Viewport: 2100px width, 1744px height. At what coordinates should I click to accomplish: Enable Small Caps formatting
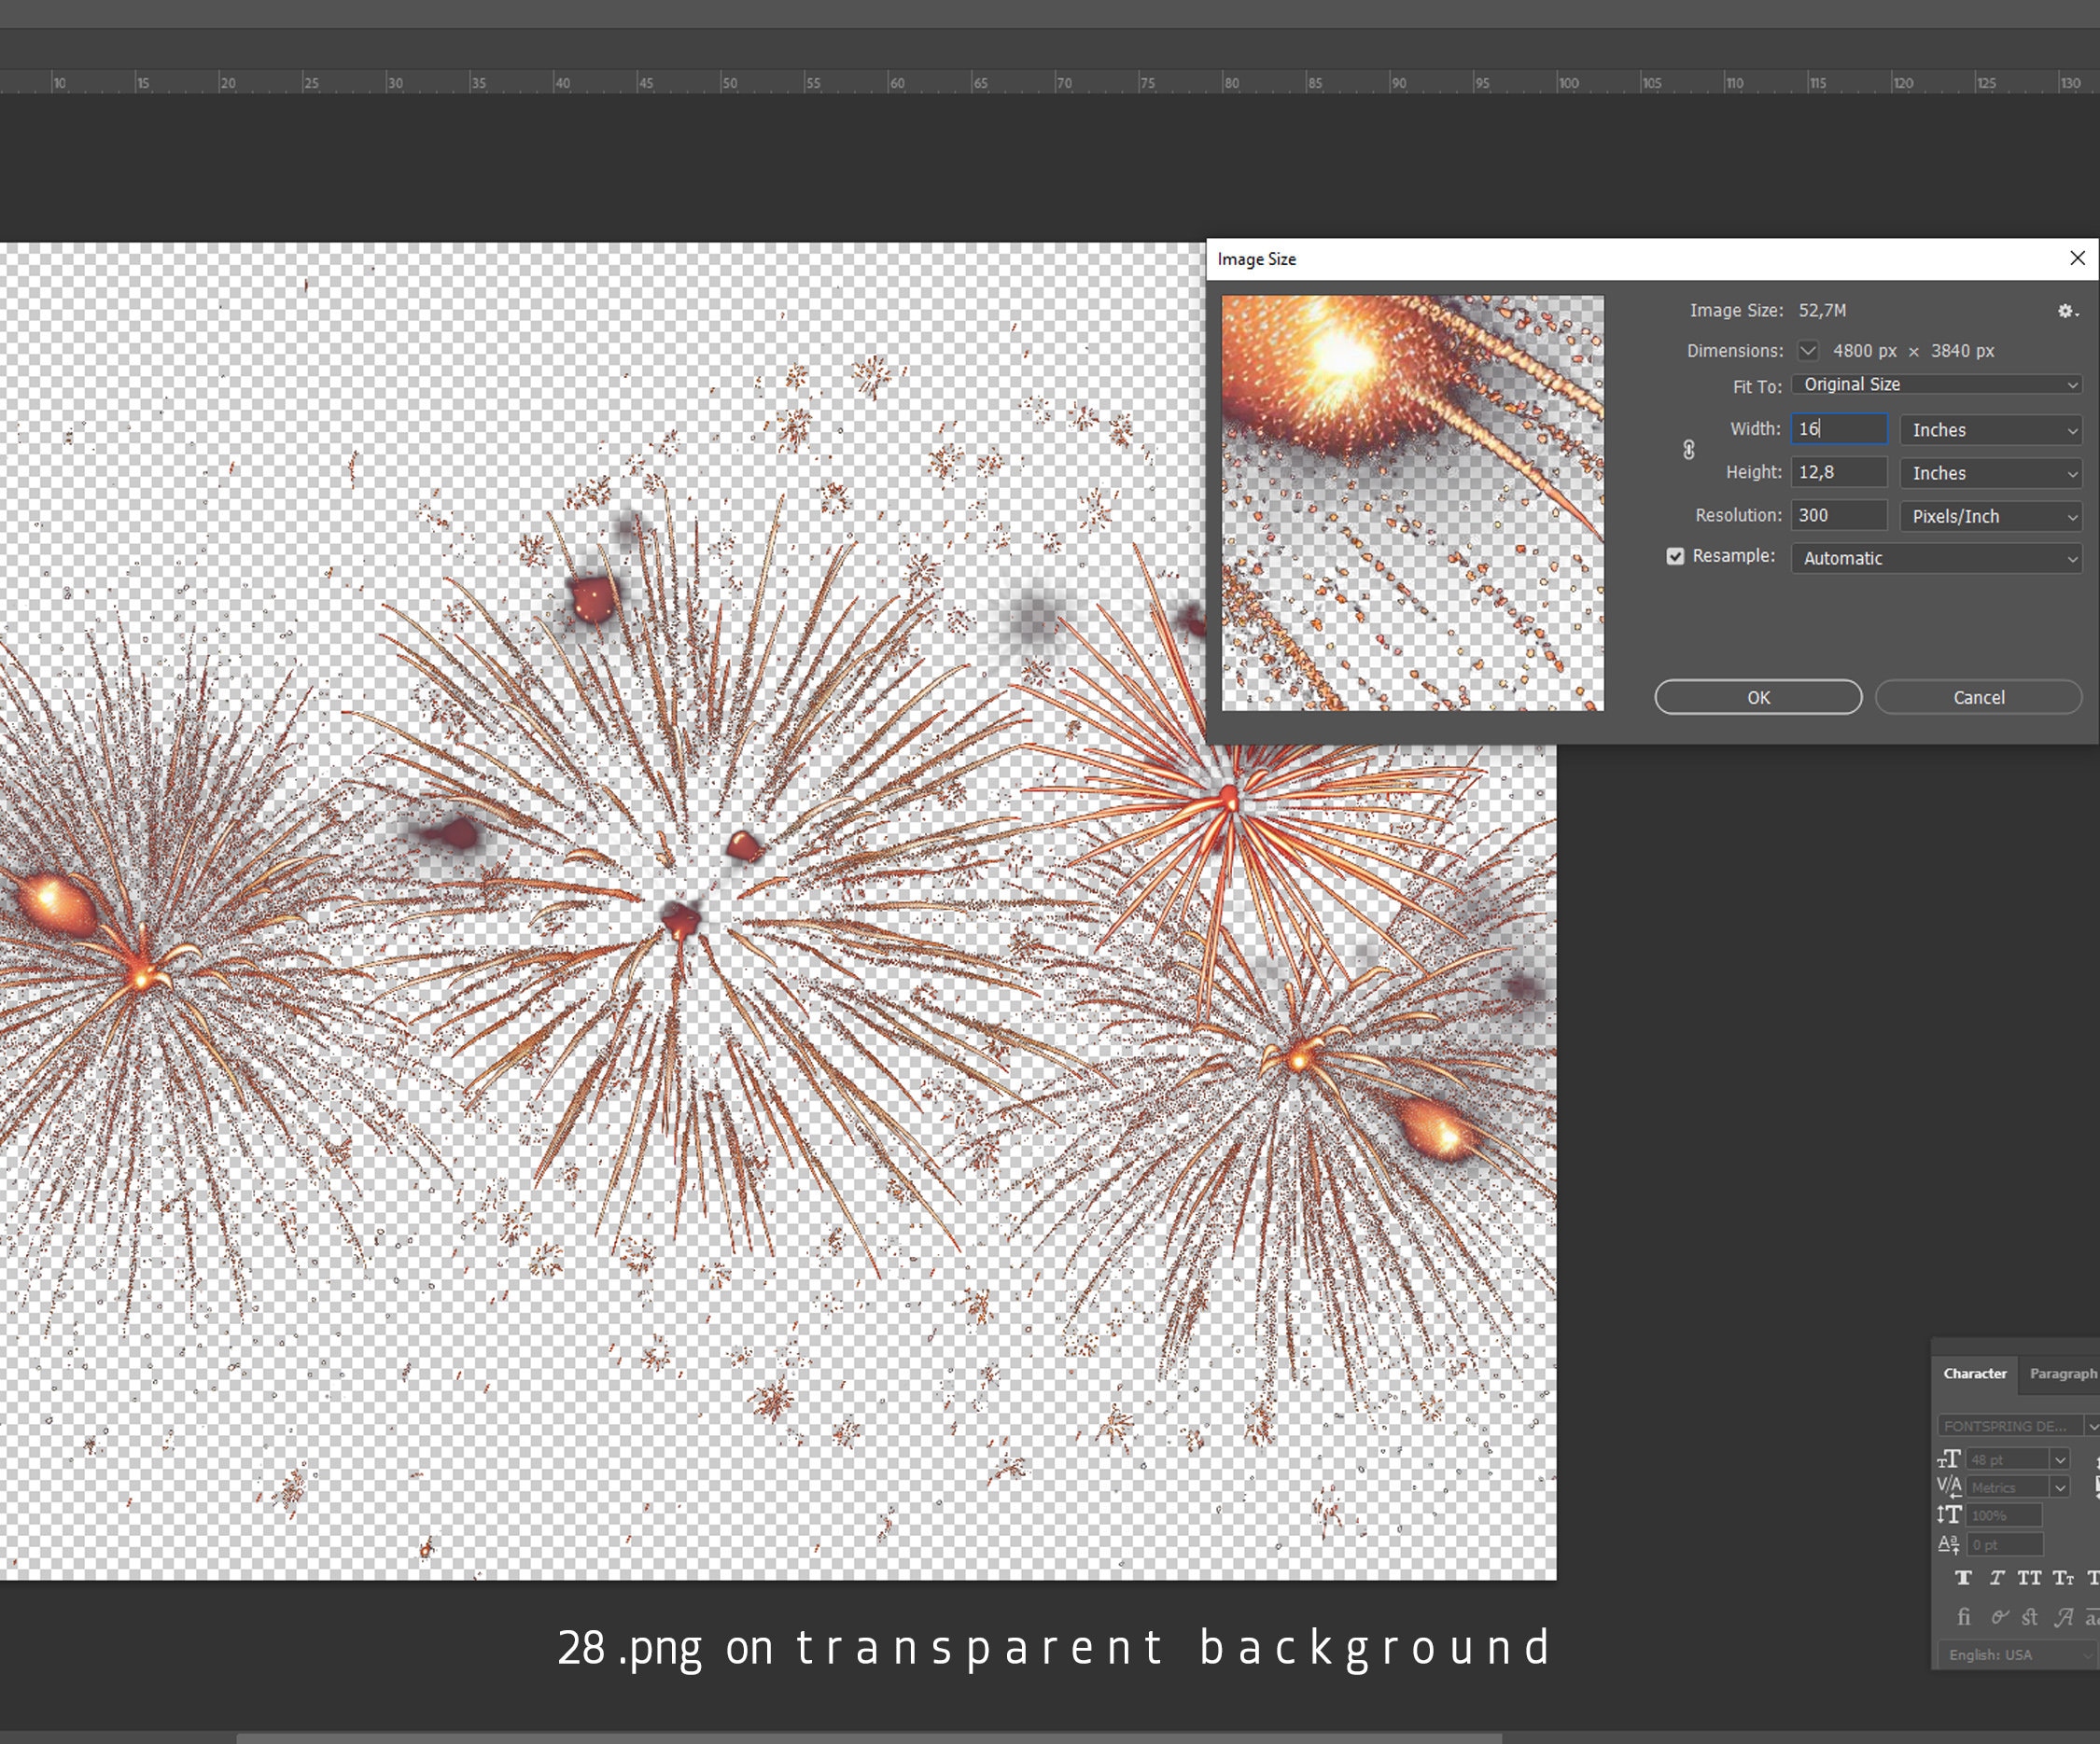(x=2062, y=1578)
